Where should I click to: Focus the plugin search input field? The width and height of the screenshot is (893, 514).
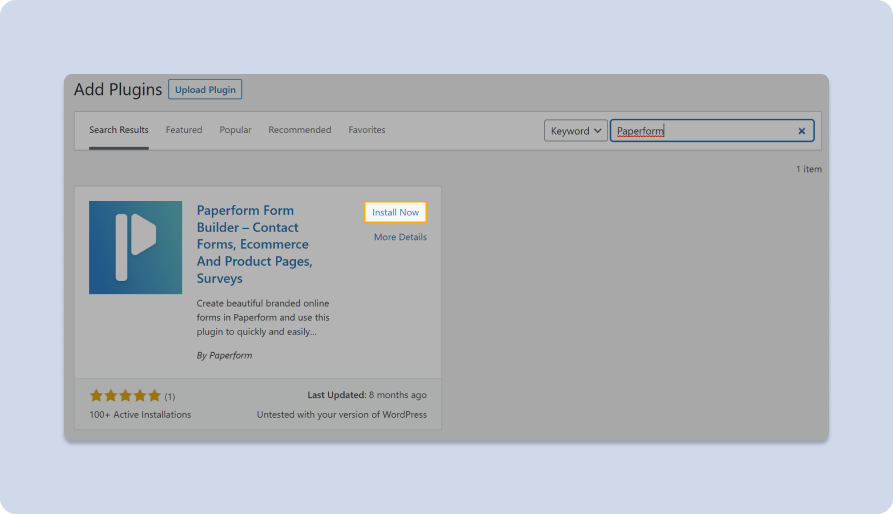705,130
